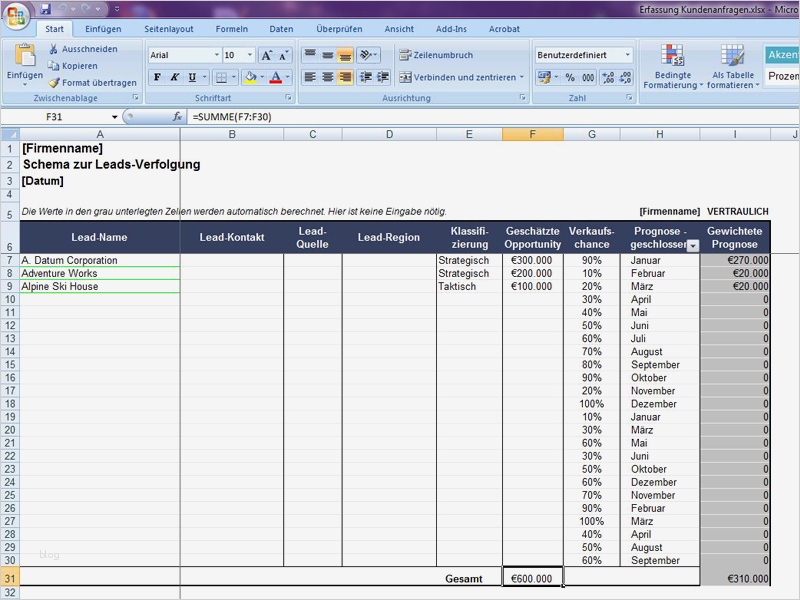The width and height of the screenshot is (800, 600).
Task: Click the increase decimals icon in Zahl group
Action: (x=609, y=78)
